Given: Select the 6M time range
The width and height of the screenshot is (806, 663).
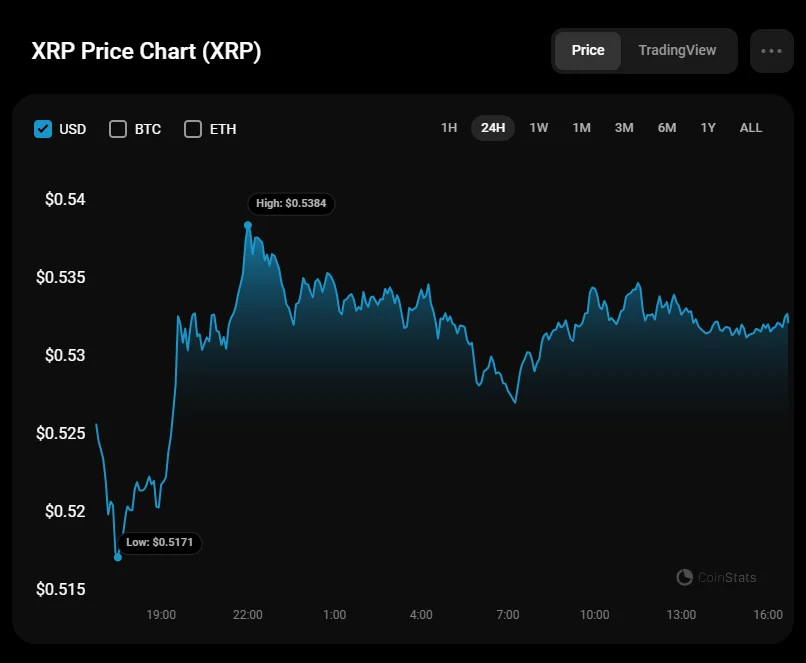Looking at the screenshot, I should click(667, 128).
